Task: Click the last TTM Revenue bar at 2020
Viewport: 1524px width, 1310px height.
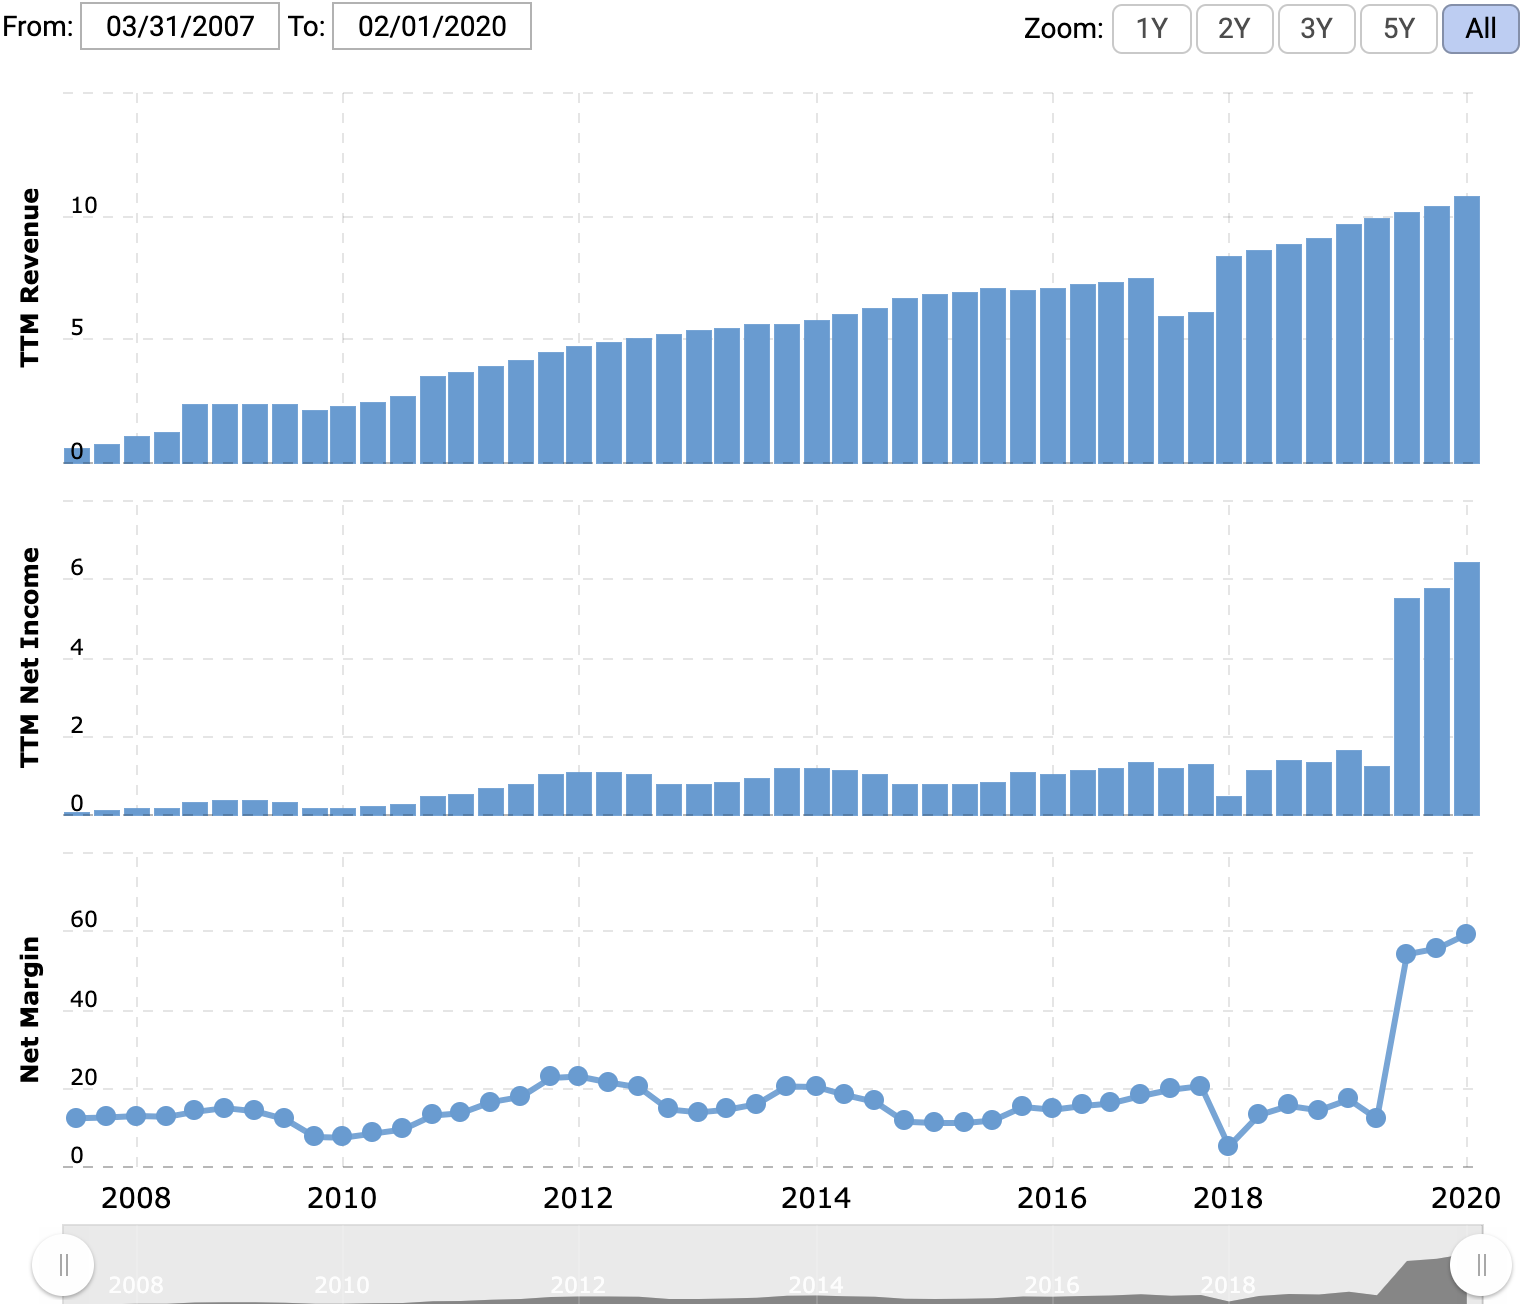Action: pyautogui.click(x=1467, y=329)
